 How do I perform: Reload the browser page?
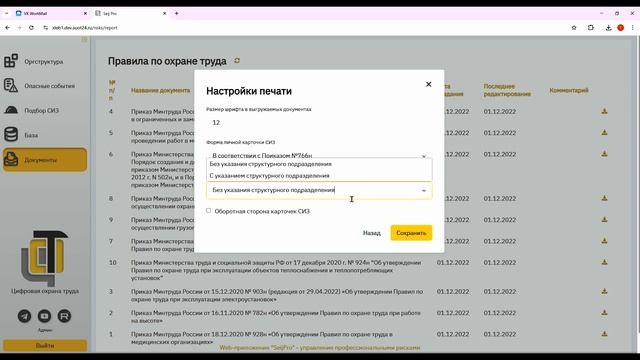click(31, 28)
